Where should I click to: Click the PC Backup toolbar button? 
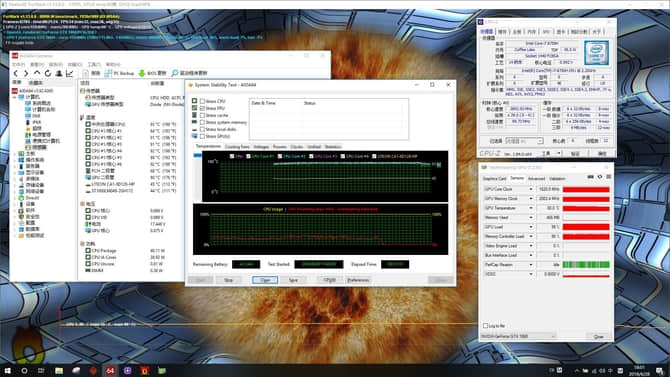click(x=119, y=73)
